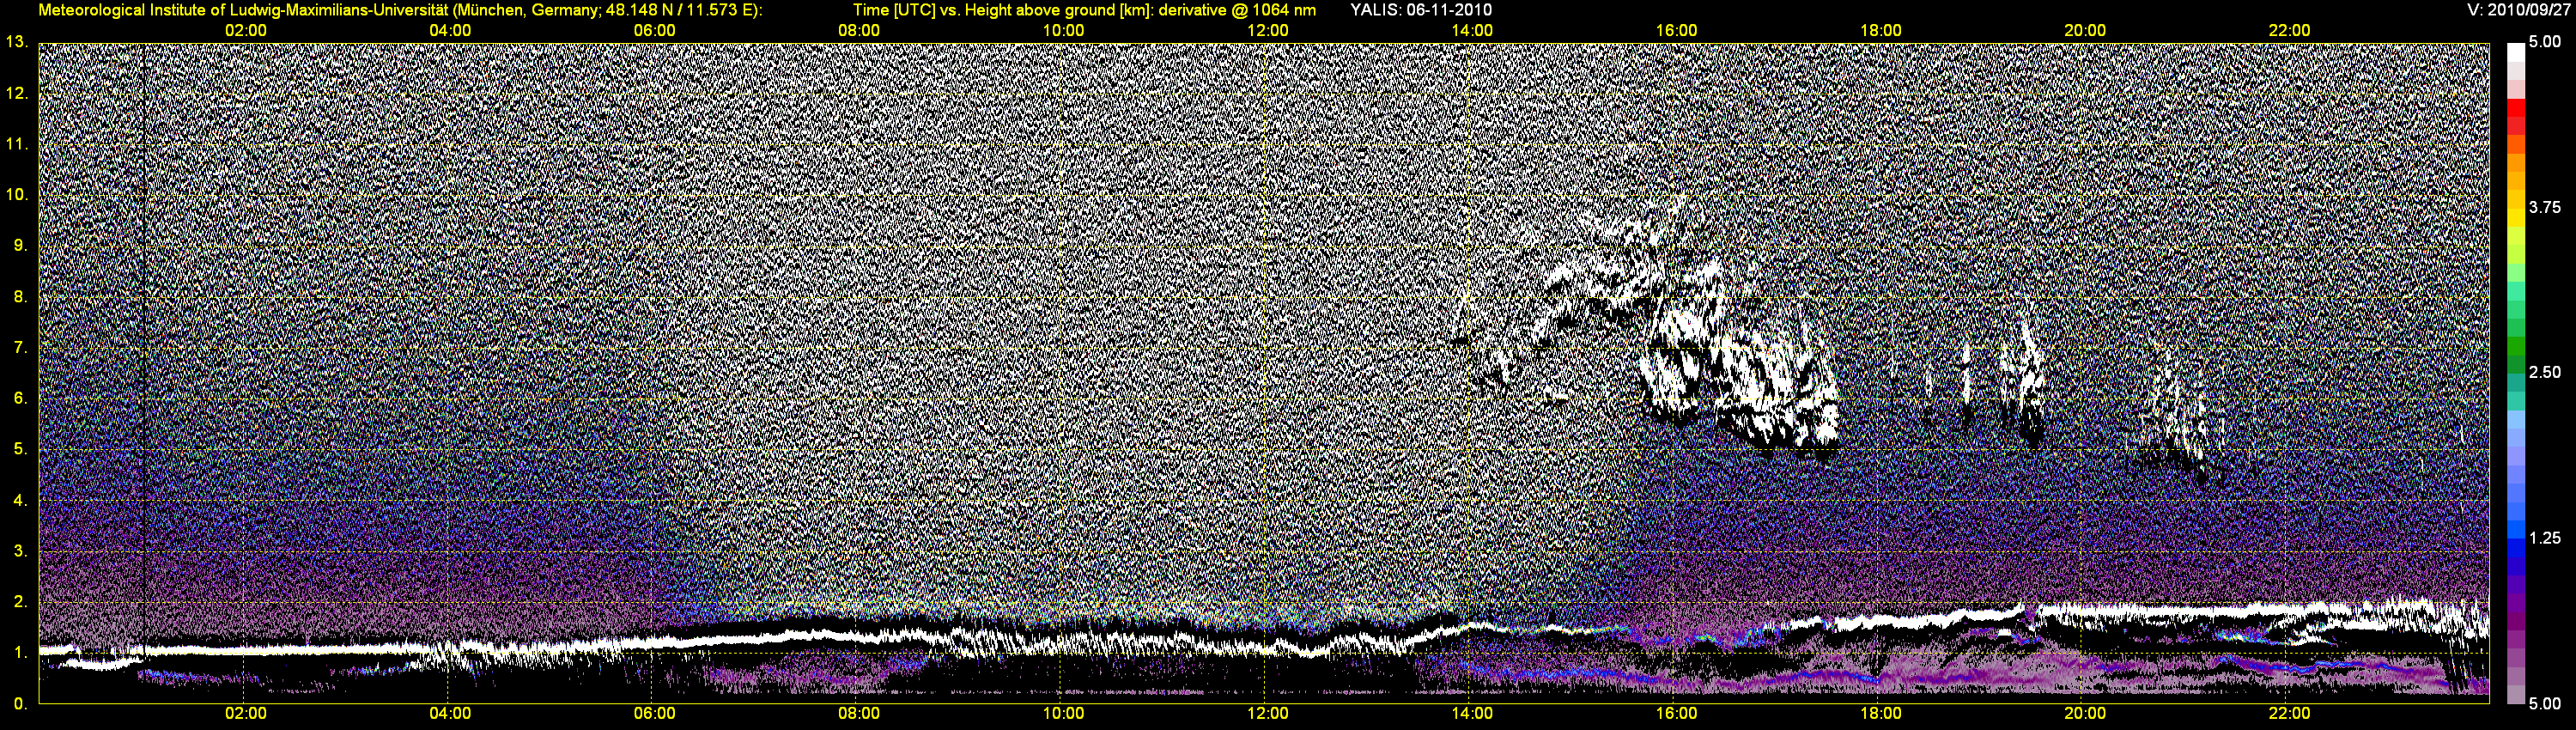Viewport: 2576px width, 730px height.
Task: Click the 10:00 label on lower time axis
Action: tap(1063, 714)
